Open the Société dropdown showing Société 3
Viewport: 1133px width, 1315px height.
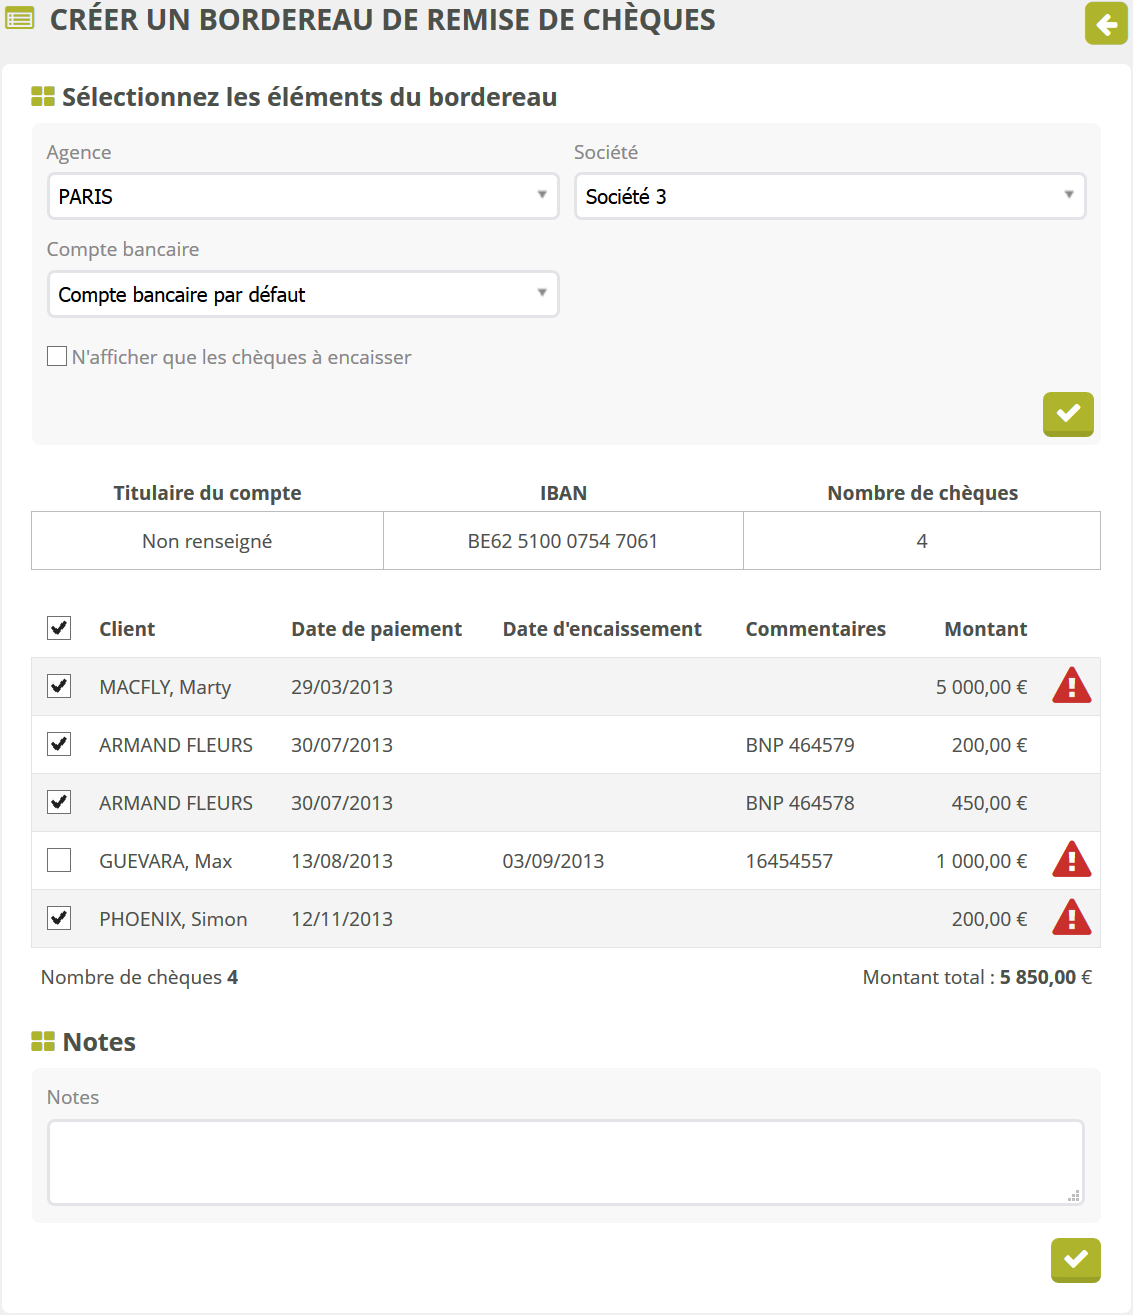[830, 196]
